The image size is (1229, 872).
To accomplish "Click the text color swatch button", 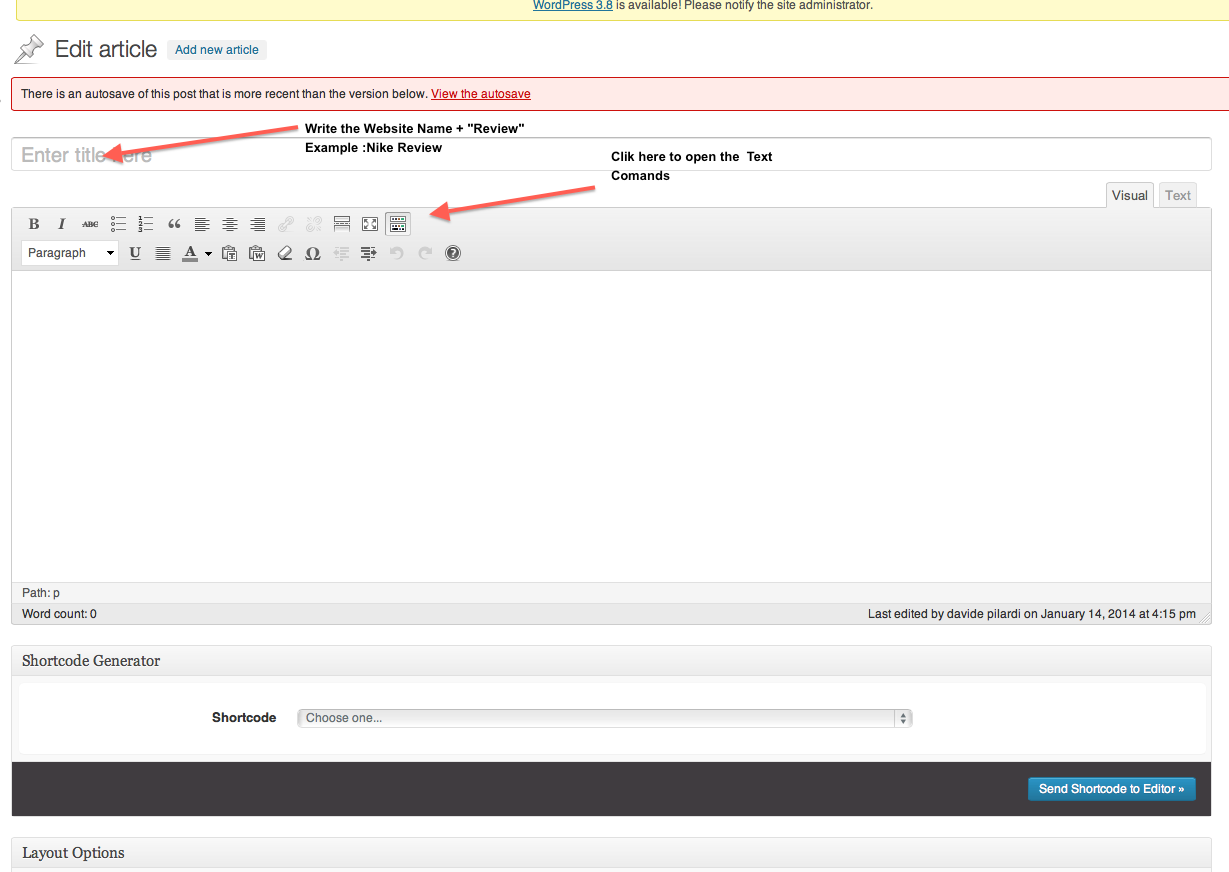I will [190, 253].
